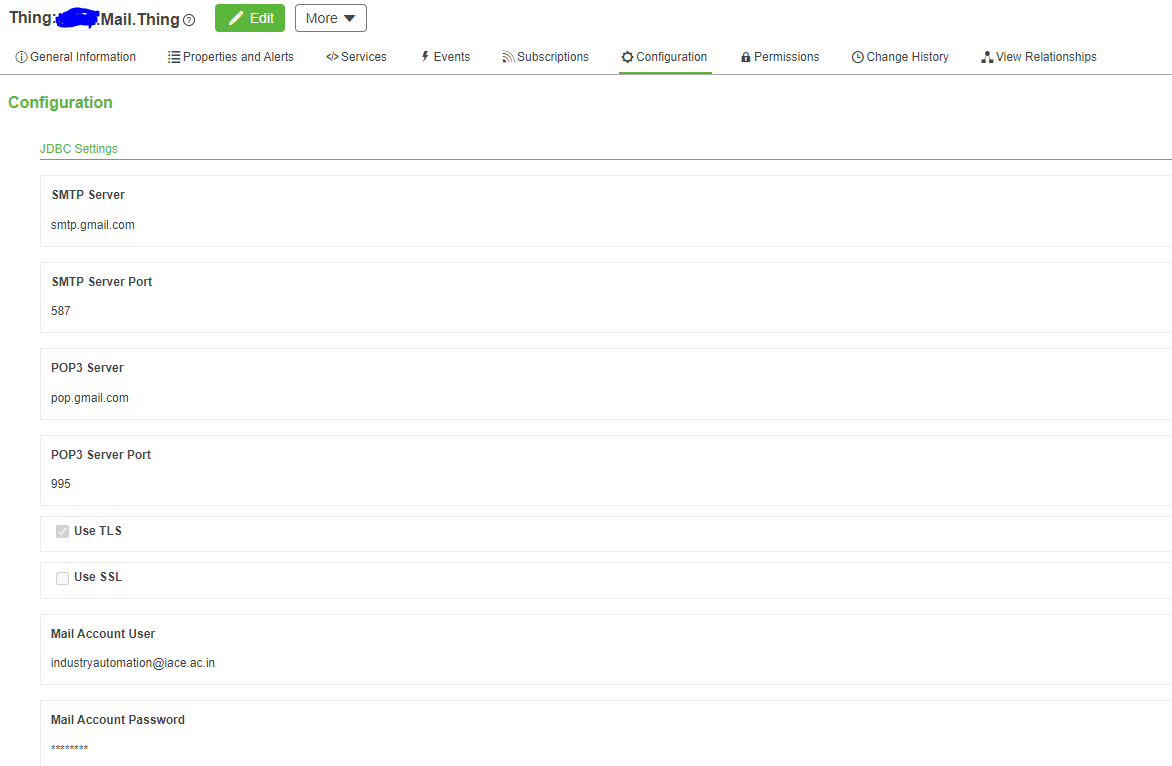Click the masked Mail Account Password value

click(x=68, y=748)
